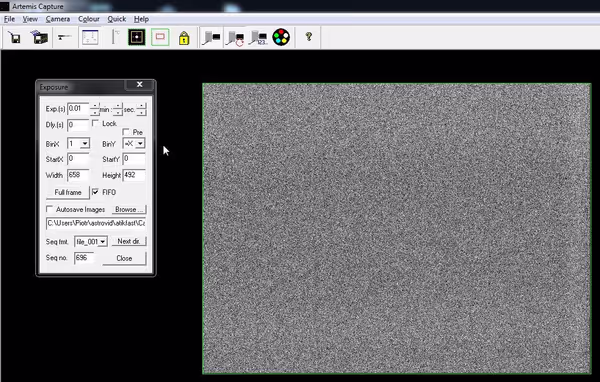This screenshot has width=600, height=382.
Task: Open the colour filter wheel icon
Action: point(281,38)
